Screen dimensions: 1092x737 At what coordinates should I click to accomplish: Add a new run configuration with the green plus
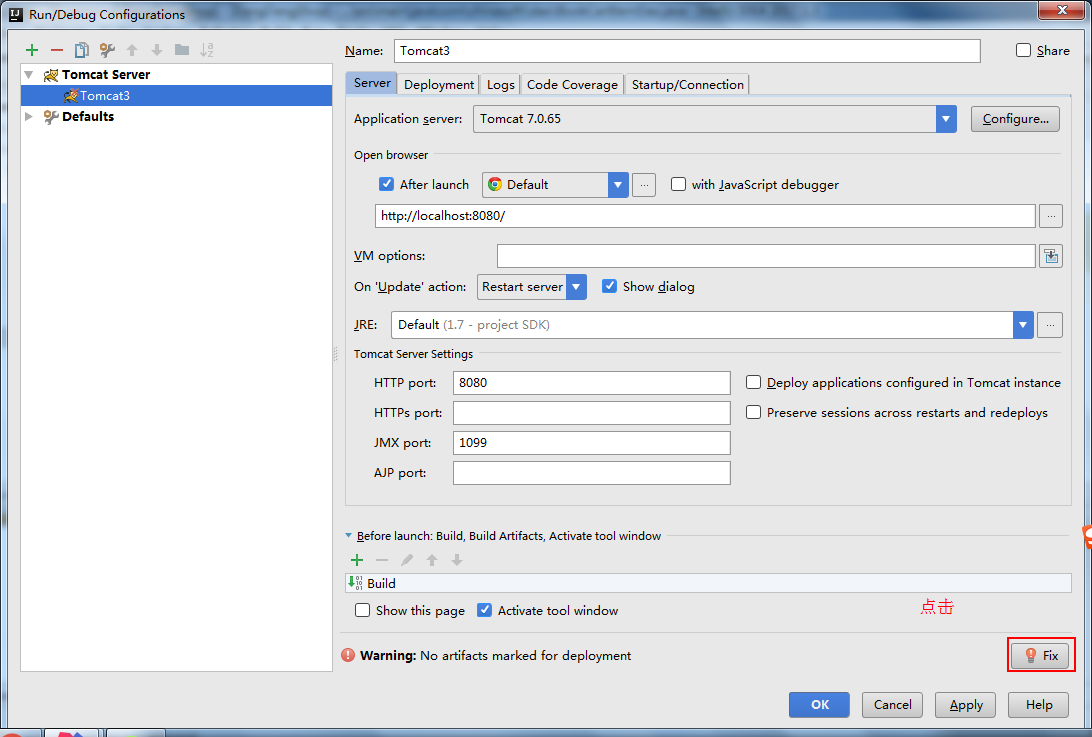[32, 49]
